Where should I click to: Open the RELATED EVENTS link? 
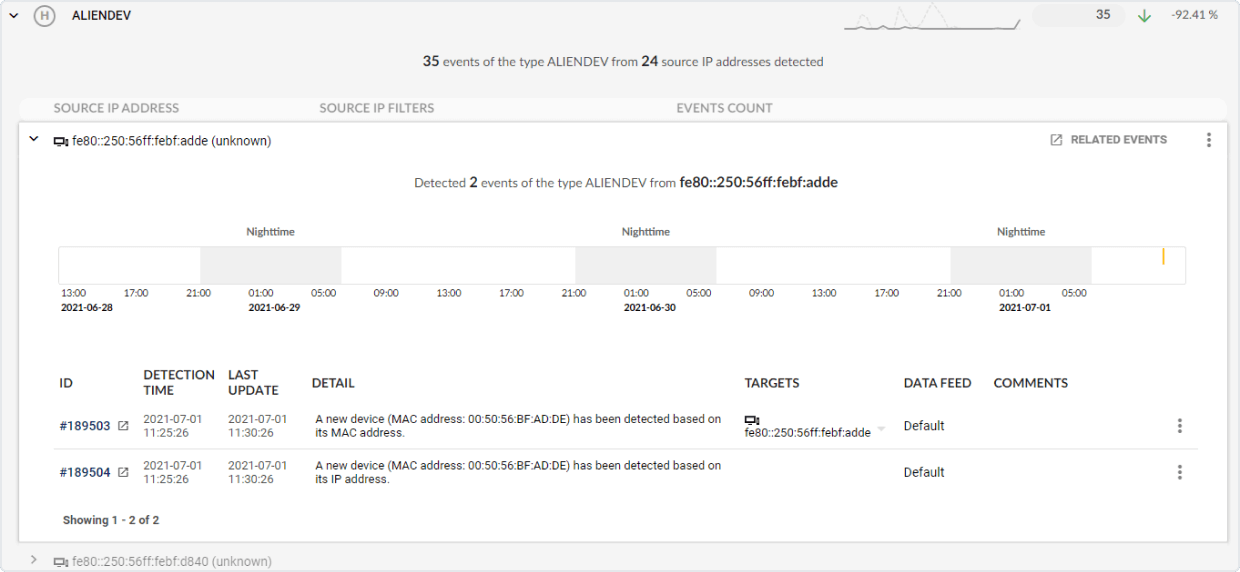click(1108, 140)
